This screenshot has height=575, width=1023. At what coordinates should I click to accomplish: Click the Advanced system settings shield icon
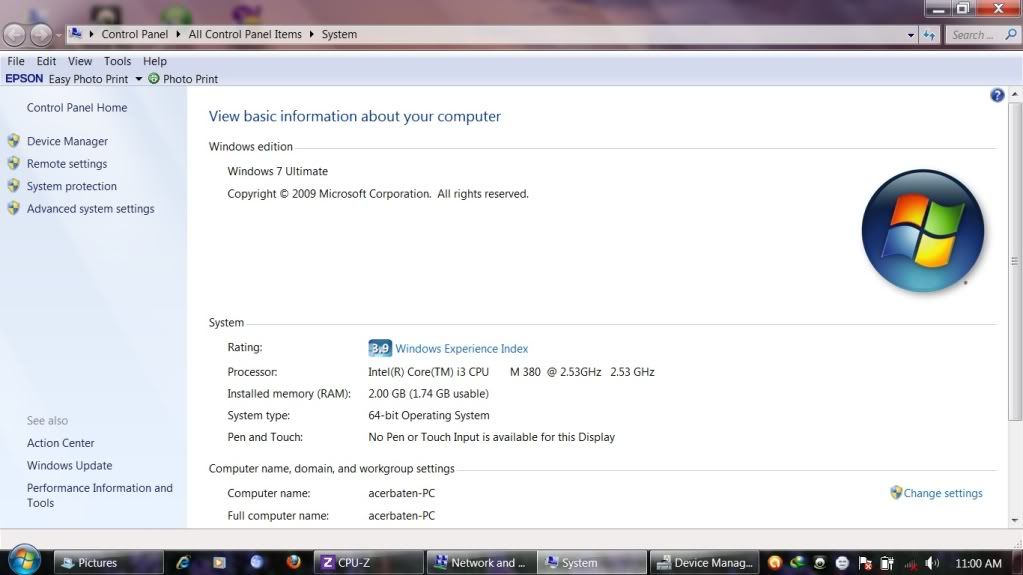click(x=14, y=208)
